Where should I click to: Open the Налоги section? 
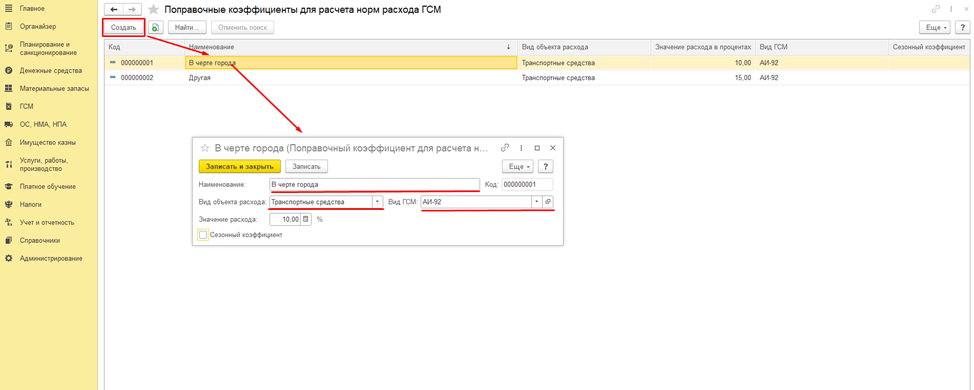30,204
